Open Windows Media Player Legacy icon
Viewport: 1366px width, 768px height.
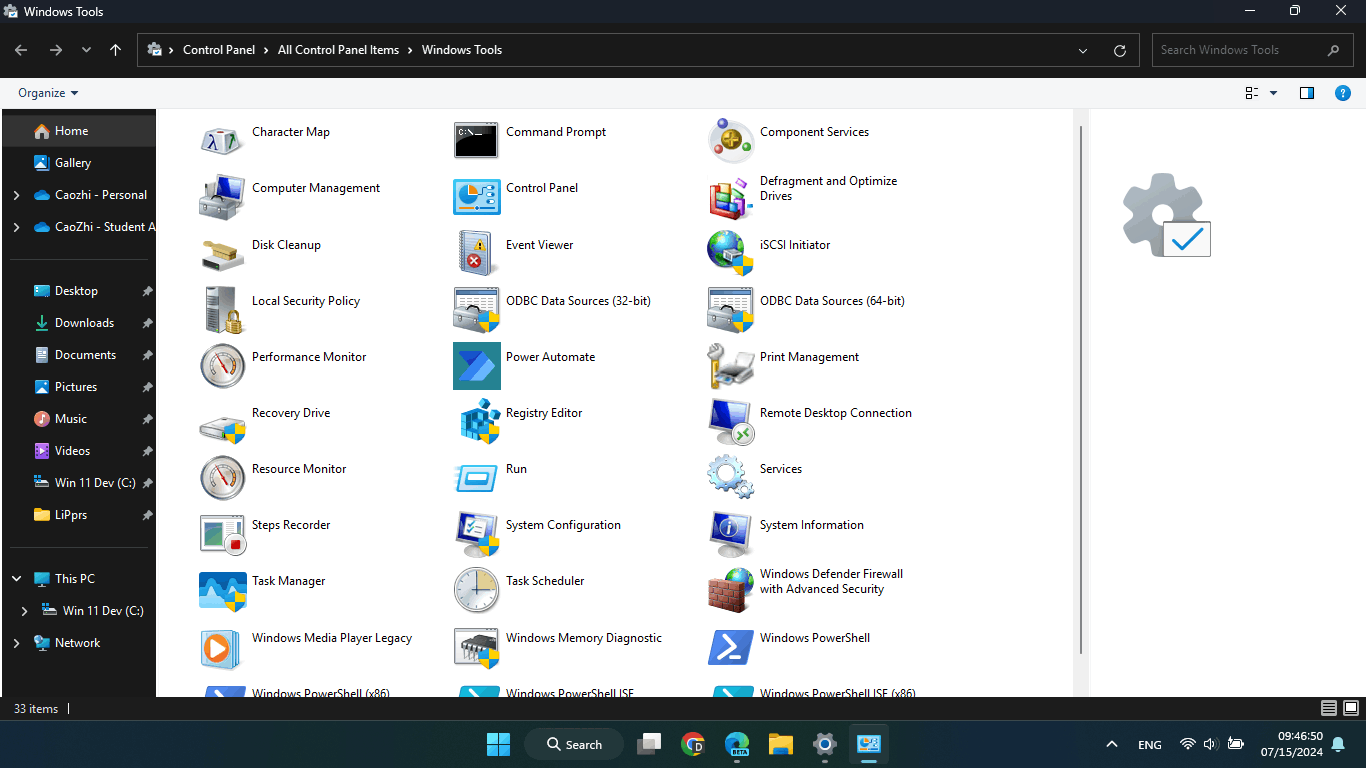[222, 647]
